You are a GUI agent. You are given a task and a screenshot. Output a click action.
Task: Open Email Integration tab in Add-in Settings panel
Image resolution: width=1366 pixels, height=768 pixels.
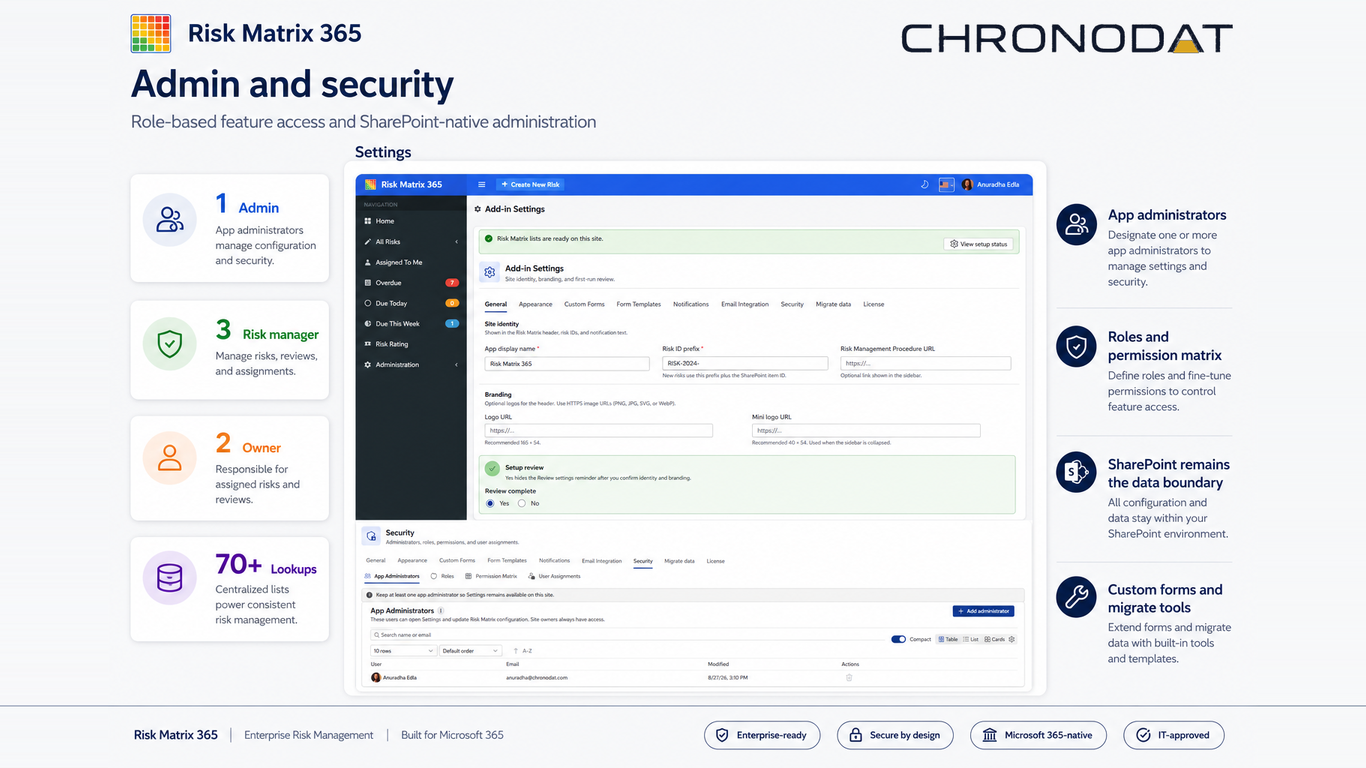coord(745,304)
